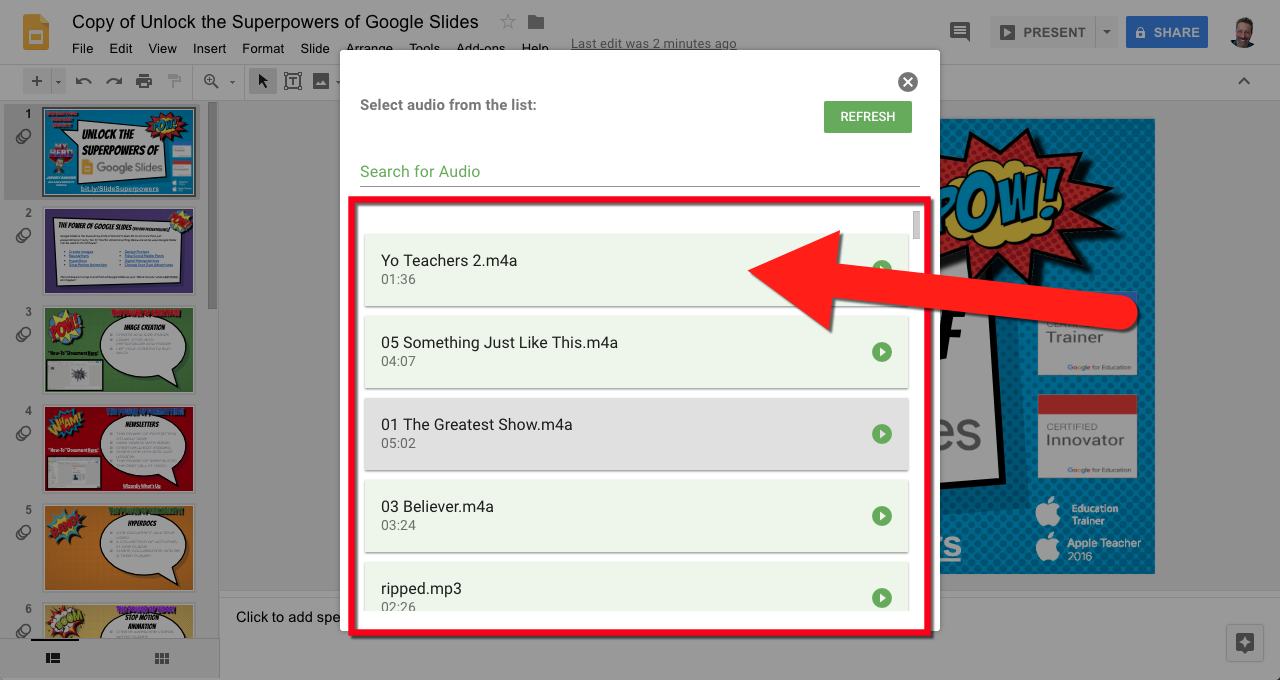Click the transition icon beside slide 3
This screenshot has width=1280, height=680.
23,335
